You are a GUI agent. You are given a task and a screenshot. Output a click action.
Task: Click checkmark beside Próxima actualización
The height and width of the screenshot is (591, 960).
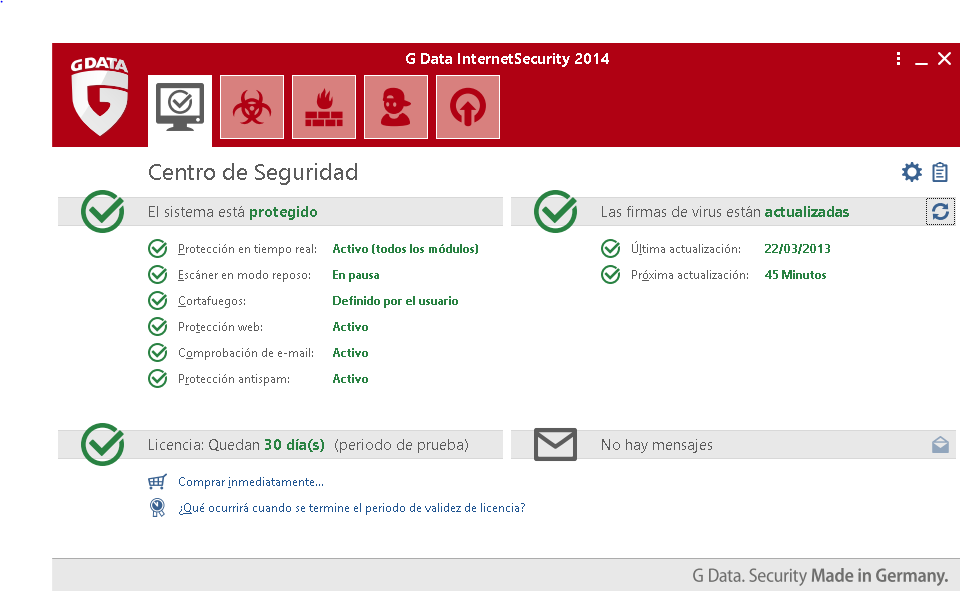pyautogui.click(x=610, y=274)
